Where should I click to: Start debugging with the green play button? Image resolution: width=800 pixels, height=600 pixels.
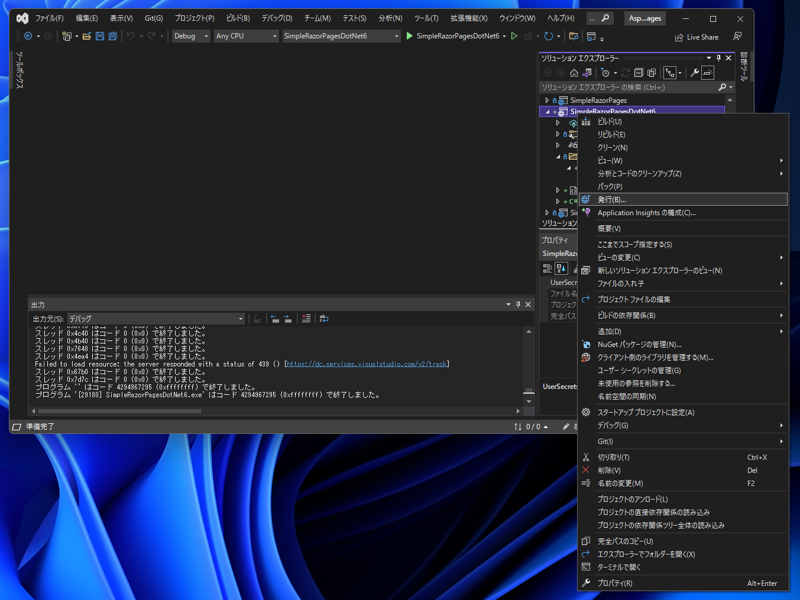(x=409, y=36)
